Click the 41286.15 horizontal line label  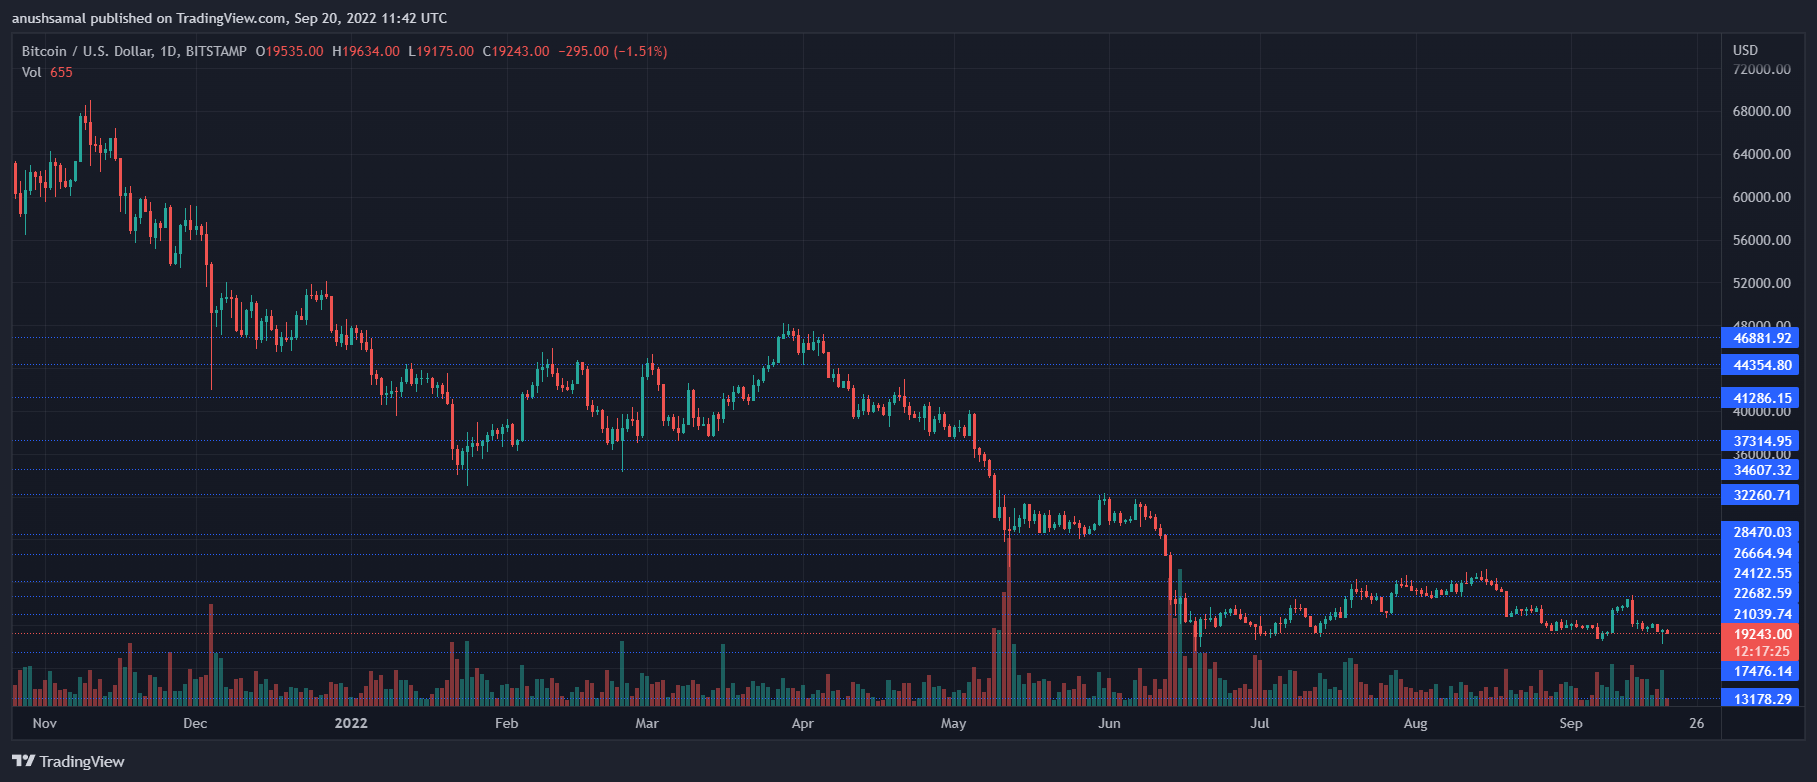[x=1760, y=398]
